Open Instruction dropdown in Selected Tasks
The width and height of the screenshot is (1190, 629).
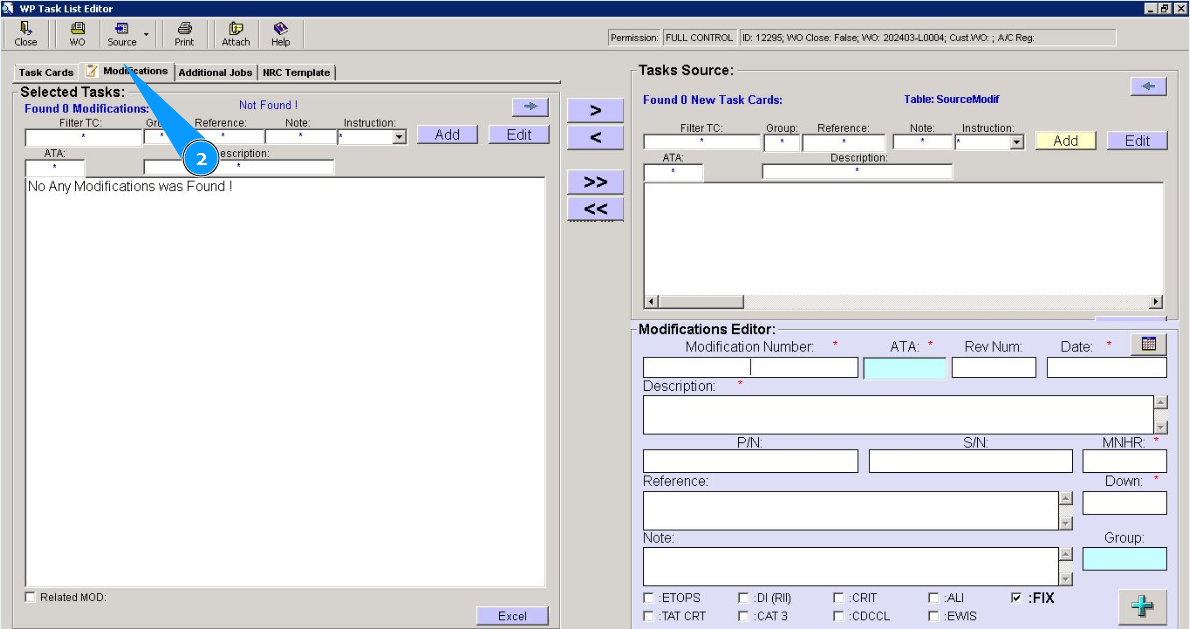click(400, 138)
